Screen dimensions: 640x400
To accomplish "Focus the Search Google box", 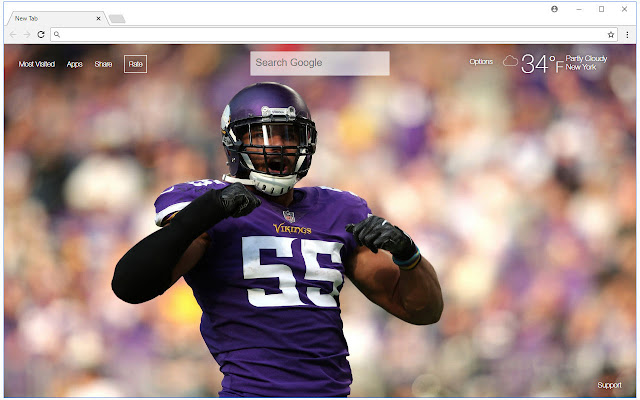I will click(320, 63).
